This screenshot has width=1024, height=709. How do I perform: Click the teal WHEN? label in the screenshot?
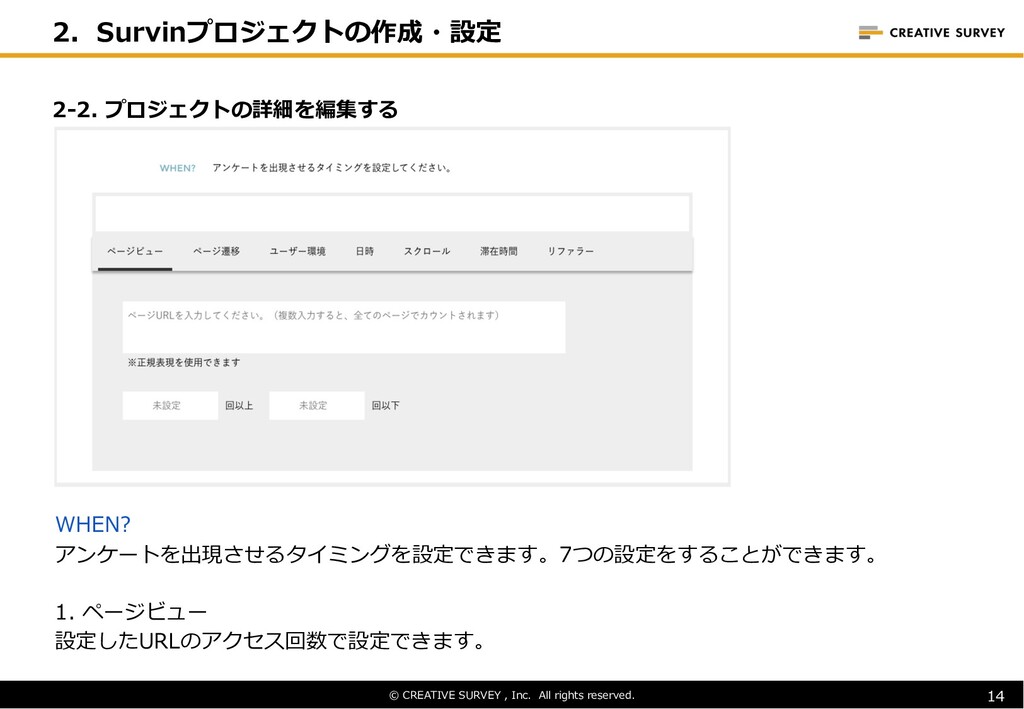coord(178,168)
